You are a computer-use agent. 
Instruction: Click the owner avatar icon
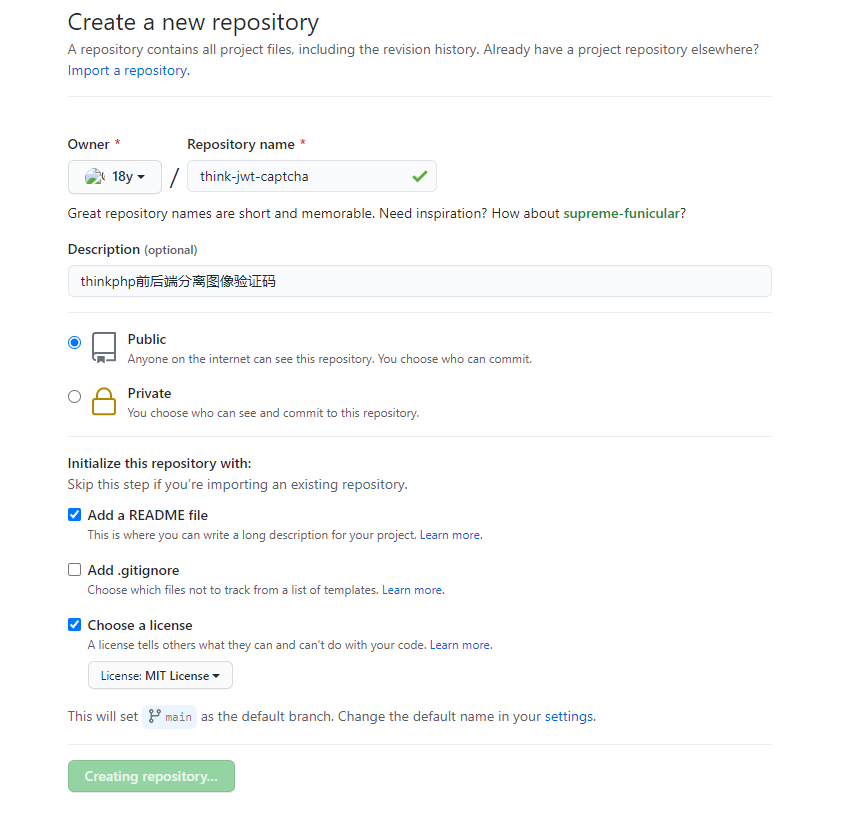95,176
